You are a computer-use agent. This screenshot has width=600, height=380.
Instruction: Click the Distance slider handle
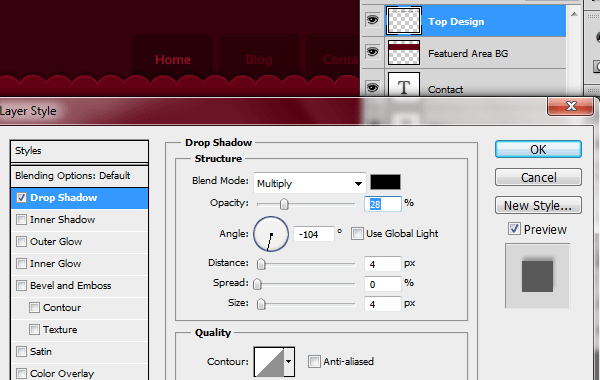261,264
